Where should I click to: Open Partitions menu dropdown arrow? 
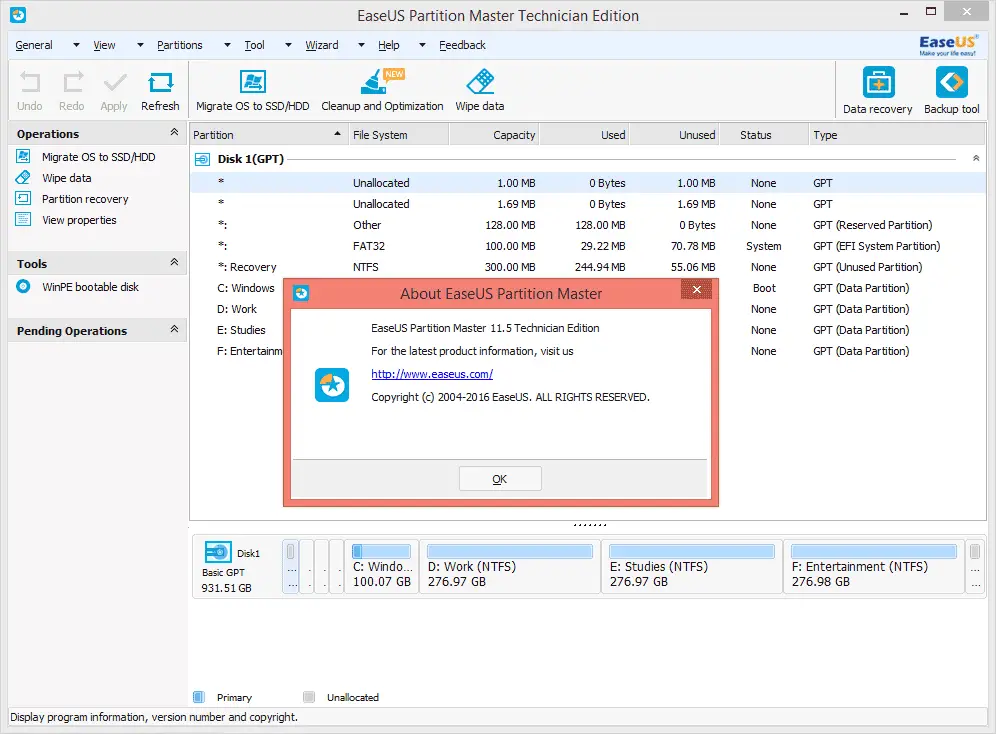tap(227, 45)
